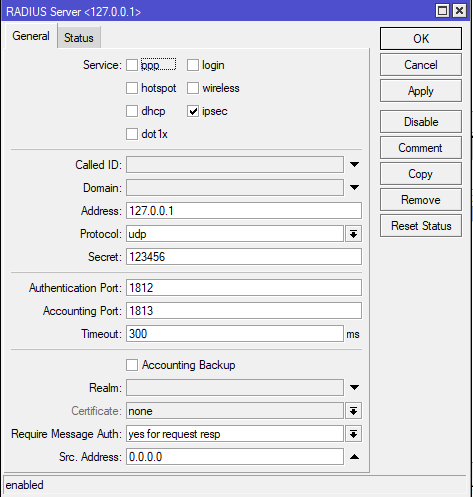
Task: Enable the wireless service checkbox
Action: pyautogui.click(x=193, y=88)
